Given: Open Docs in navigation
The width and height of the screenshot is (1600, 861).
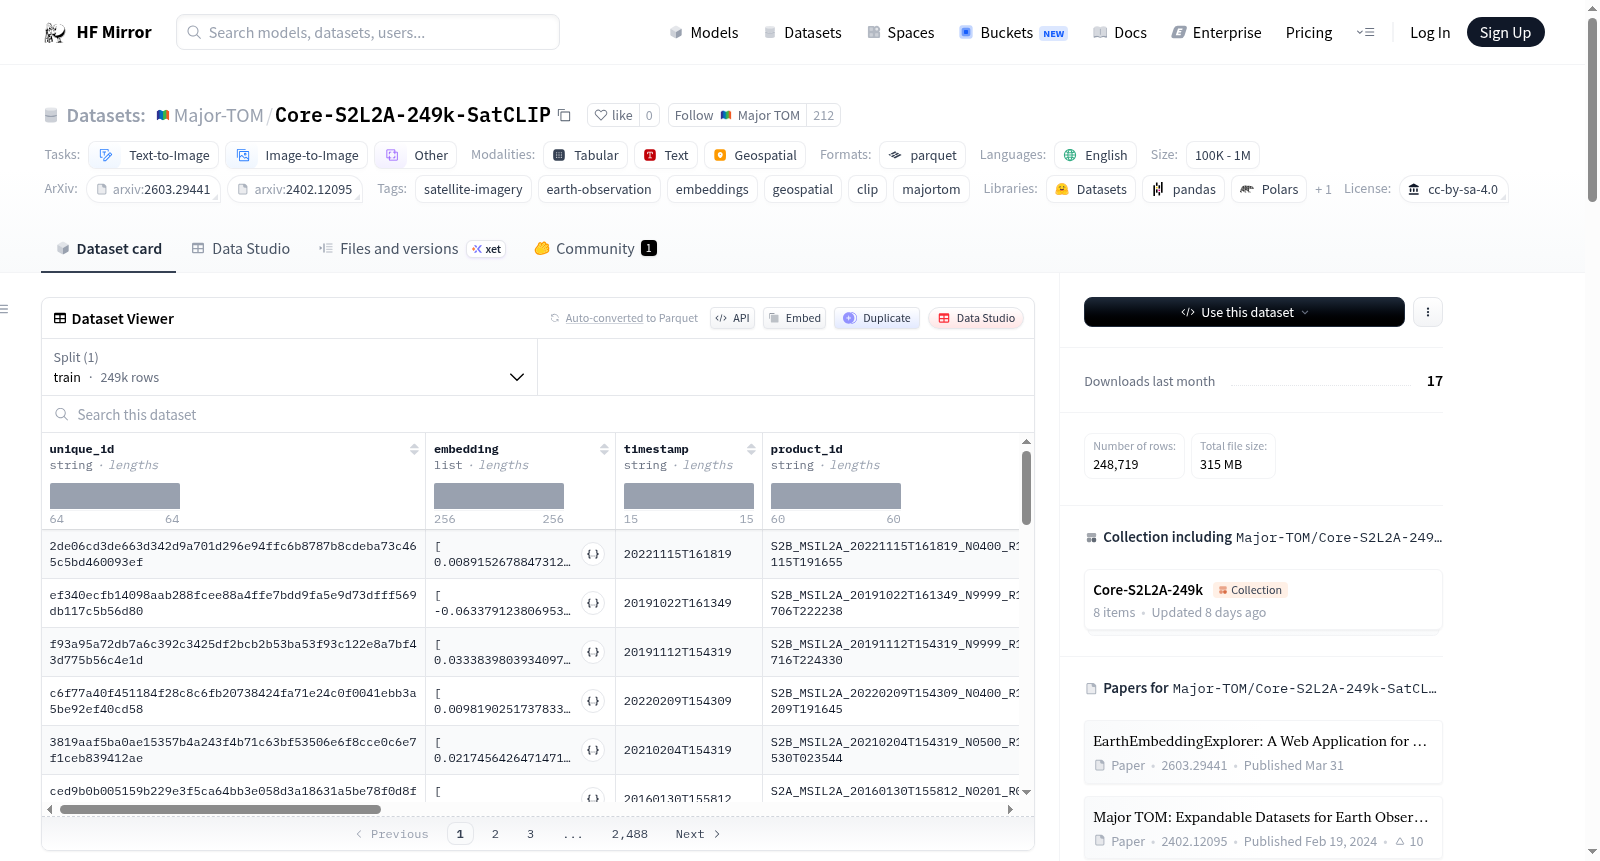Looking at the screenshot, I should pyautogui.click(x=1120, y=33).
